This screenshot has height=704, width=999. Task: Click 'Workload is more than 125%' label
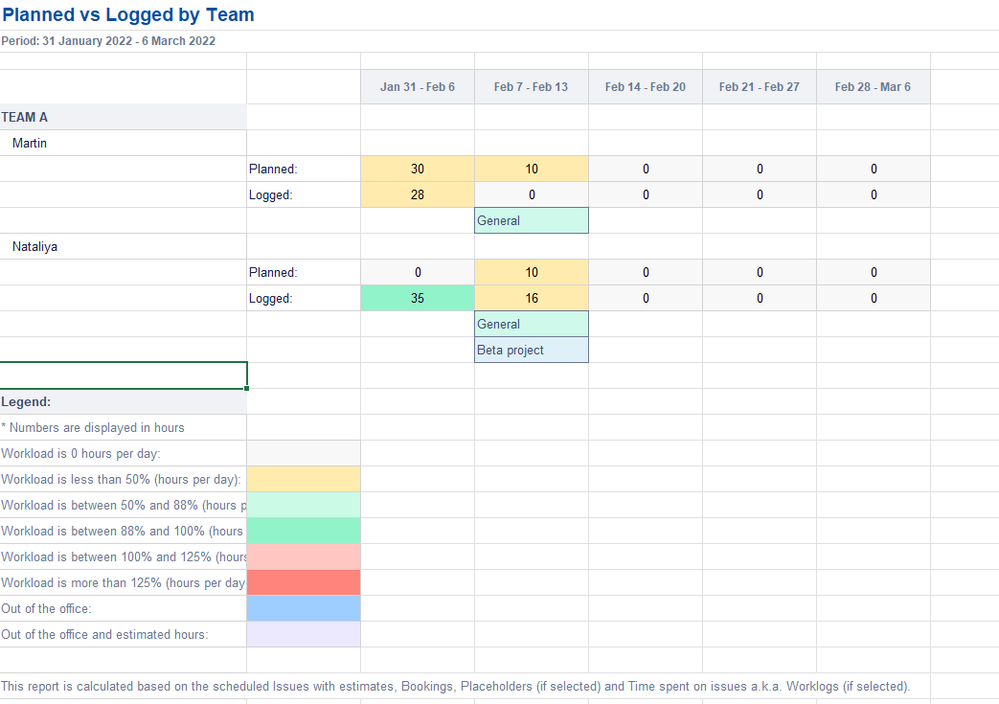coord(123,583)
